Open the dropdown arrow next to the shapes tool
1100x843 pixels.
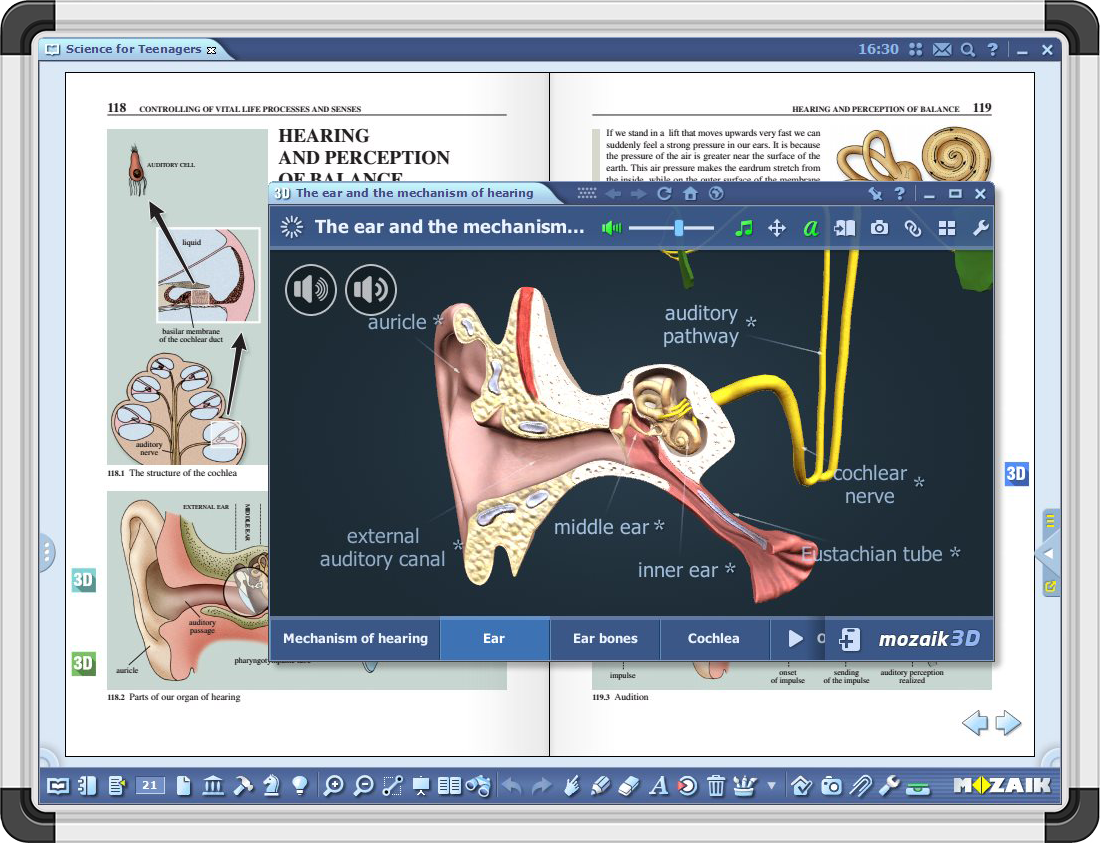pos(770,790)
